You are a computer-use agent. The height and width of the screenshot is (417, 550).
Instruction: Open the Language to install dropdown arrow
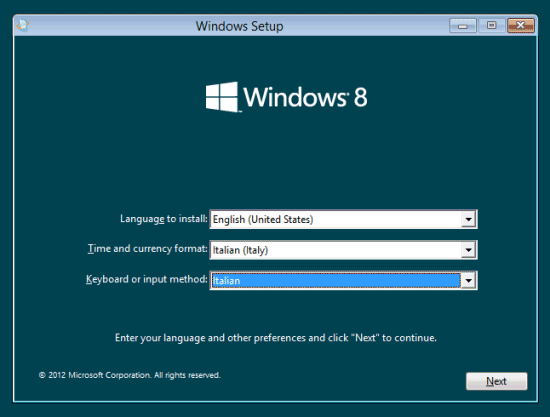468,220
